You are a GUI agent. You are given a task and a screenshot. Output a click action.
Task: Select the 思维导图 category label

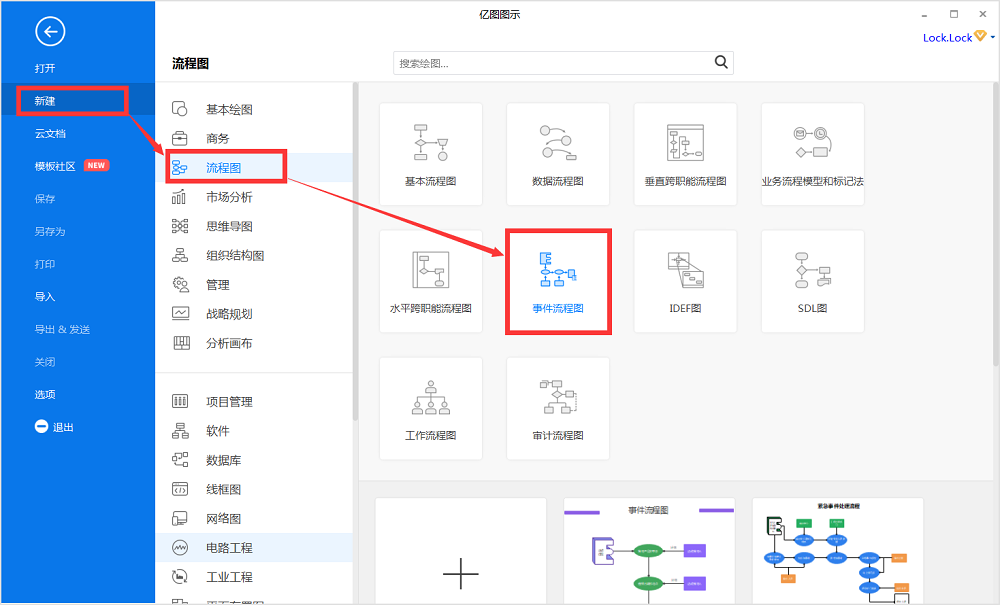click(229, 226)
